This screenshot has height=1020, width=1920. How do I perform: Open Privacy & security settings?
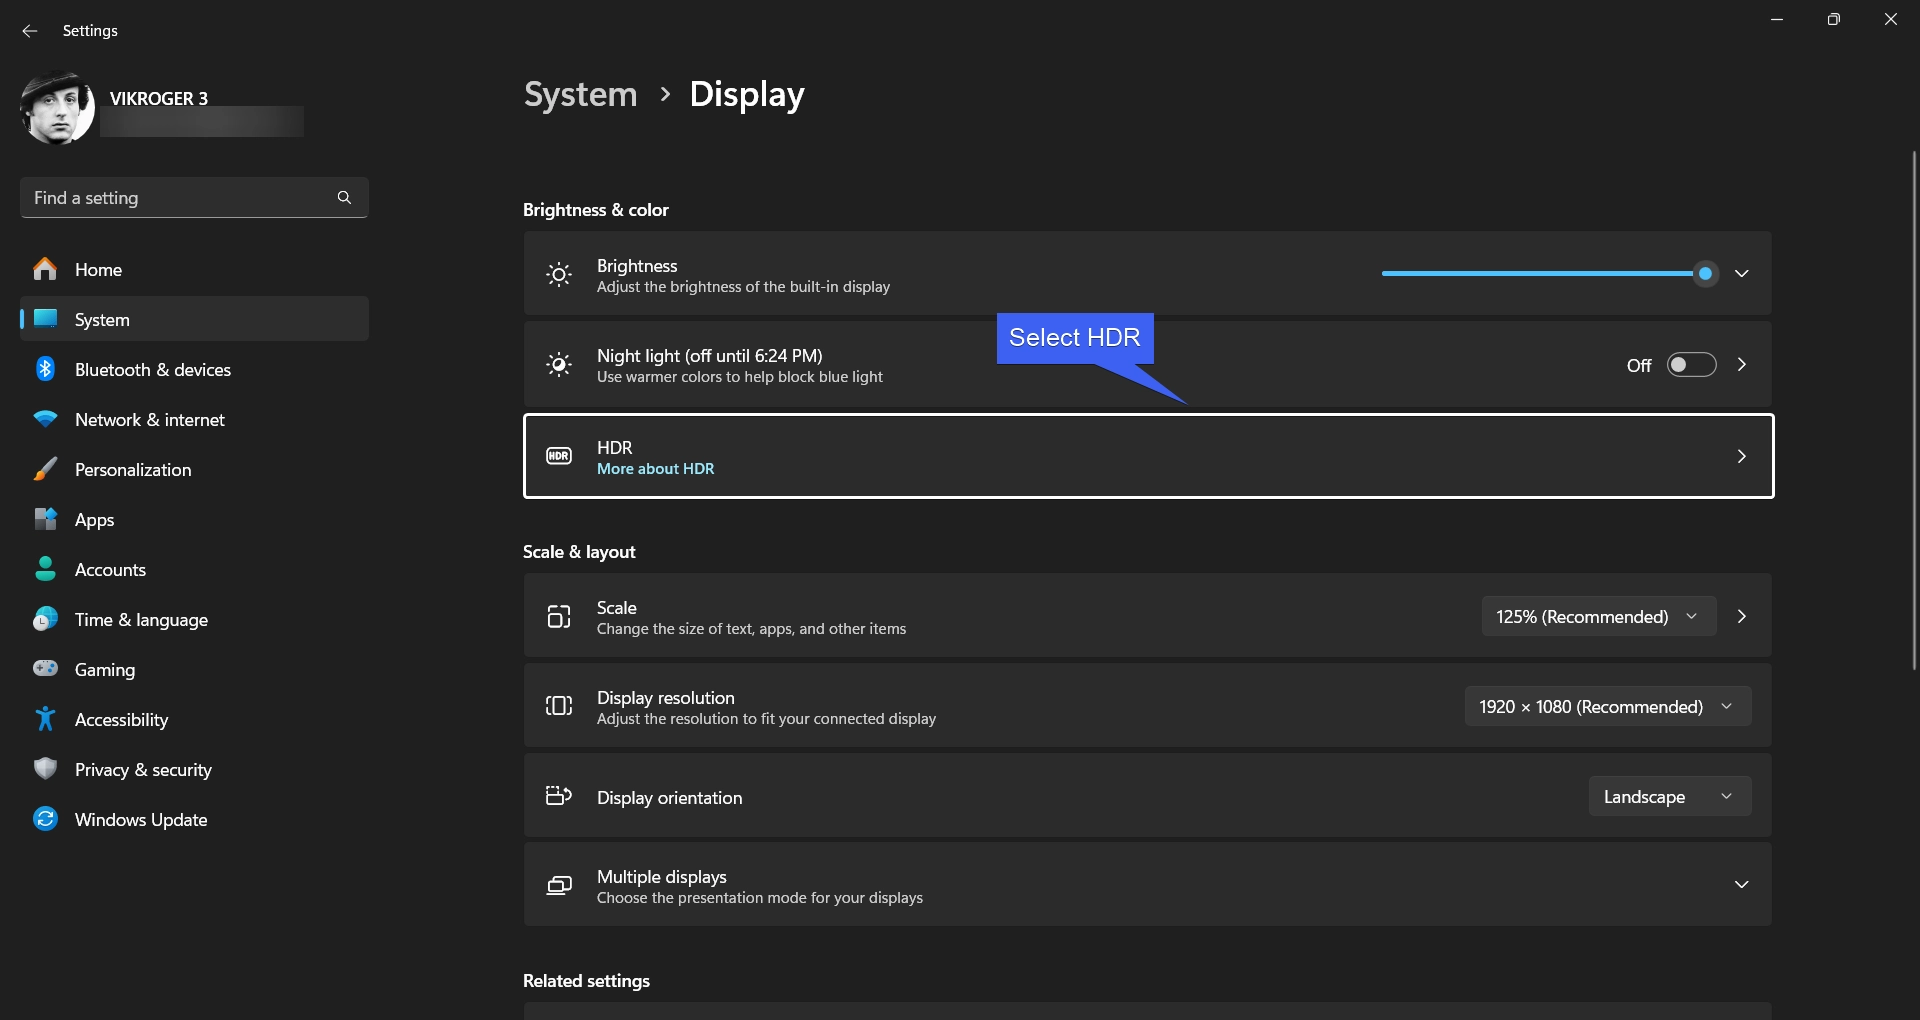click(x=194, y=769)
